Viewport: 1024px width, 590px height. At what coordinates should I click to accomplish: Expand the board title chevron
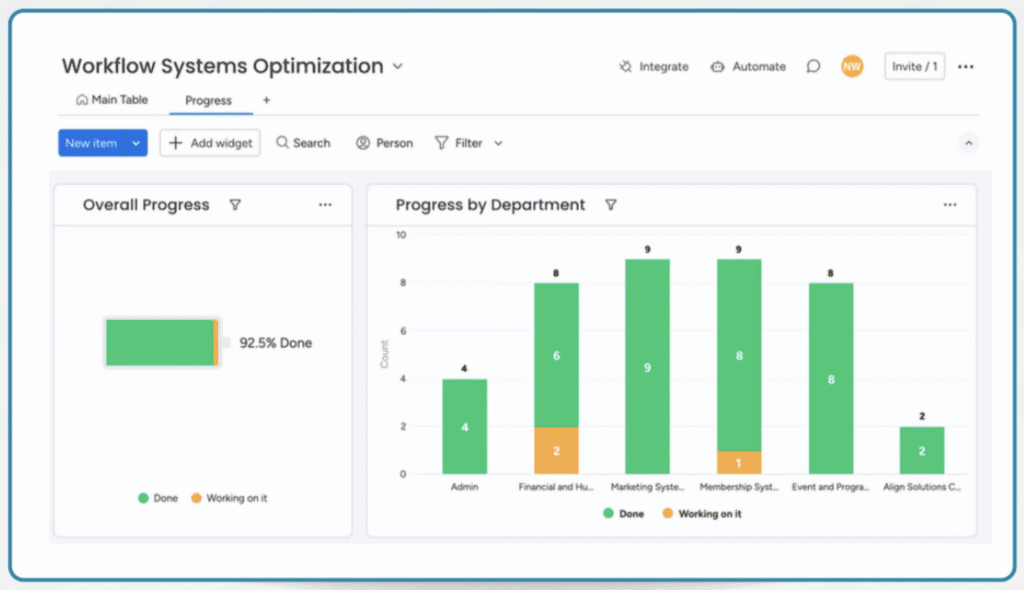click(397, 67)
